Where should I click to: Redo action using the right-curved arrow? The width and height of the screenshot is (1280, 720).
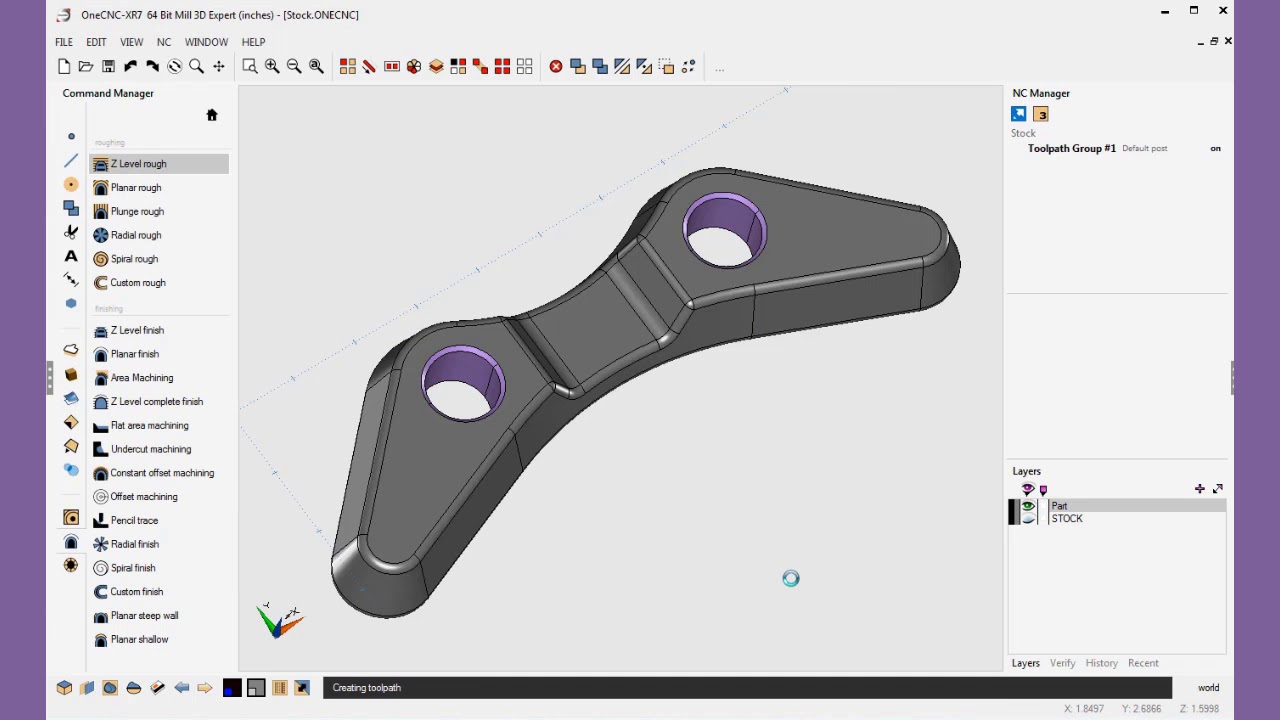coord(152,67)
